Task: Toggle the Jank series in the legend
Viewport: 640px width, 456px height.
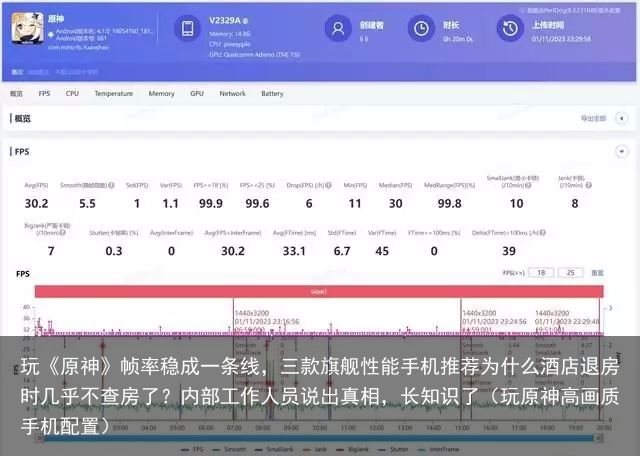Action: [315, 449]
